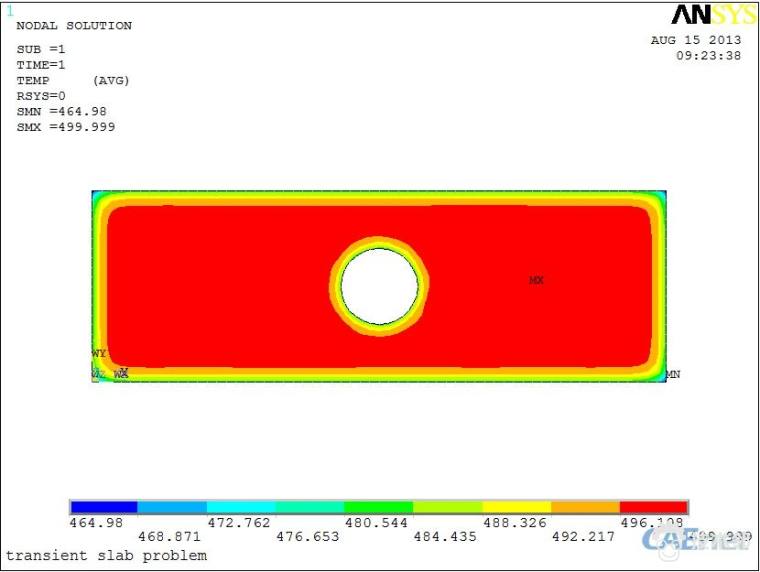The image size is (760, 572).
Task: Pick the green legend color band
Action: [379, 507]
